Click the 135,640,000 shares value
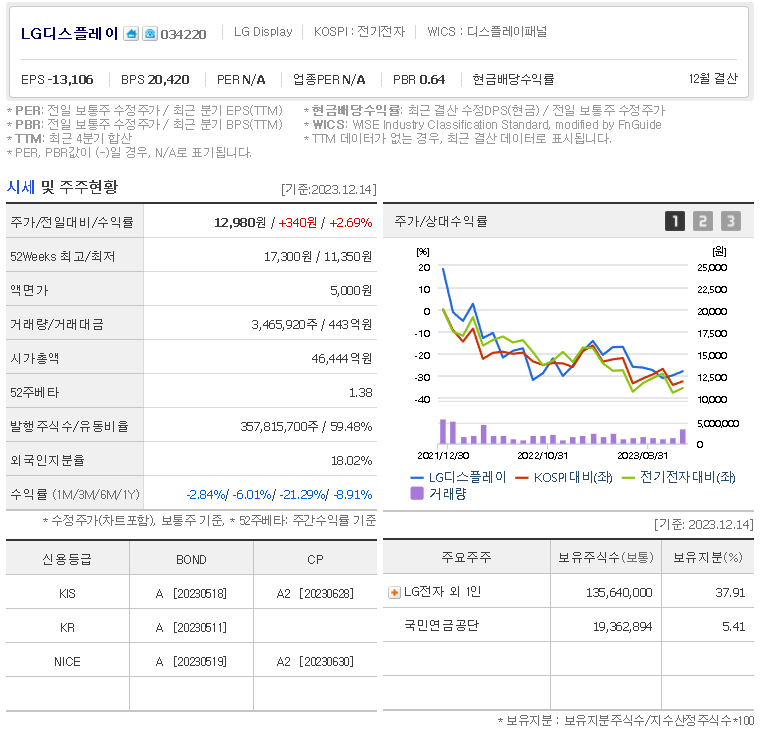 pyautogui.click(x=619, y=593)
